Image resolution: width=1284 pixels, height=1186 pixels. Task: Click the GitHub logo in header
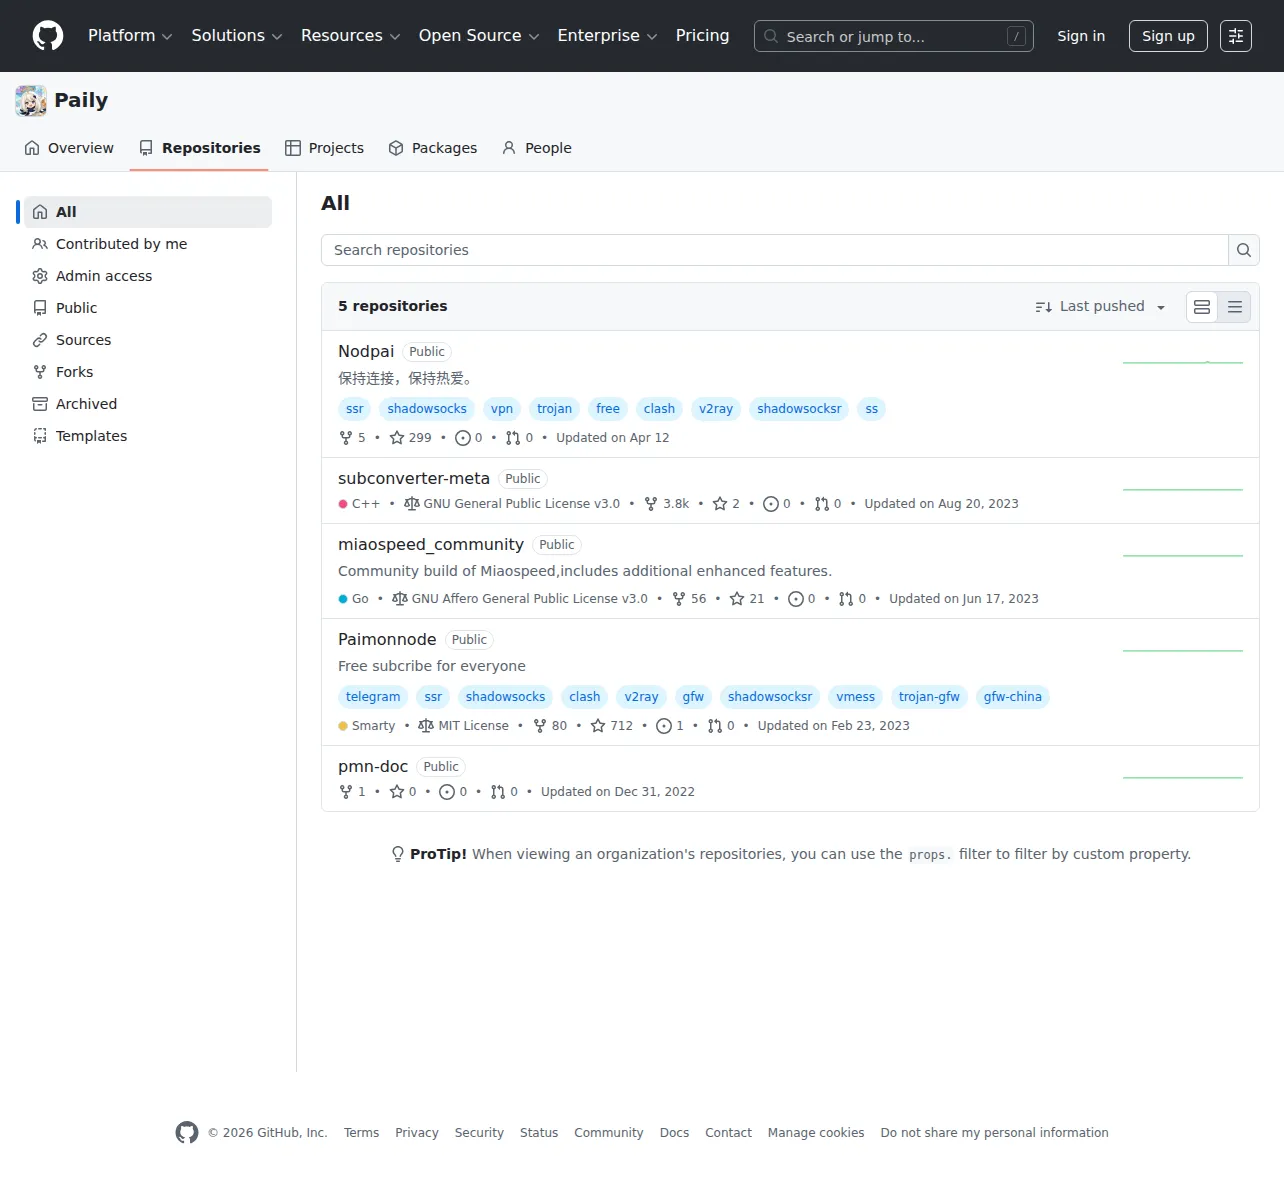coord(48,36)
